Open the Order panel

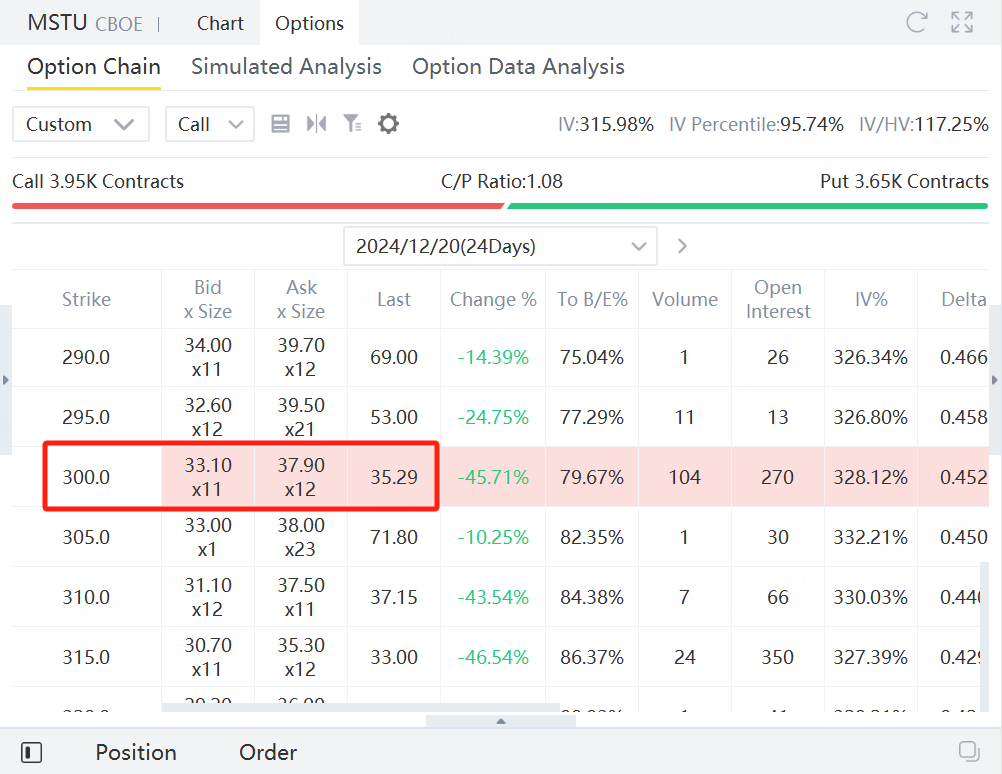coord(268,752)
